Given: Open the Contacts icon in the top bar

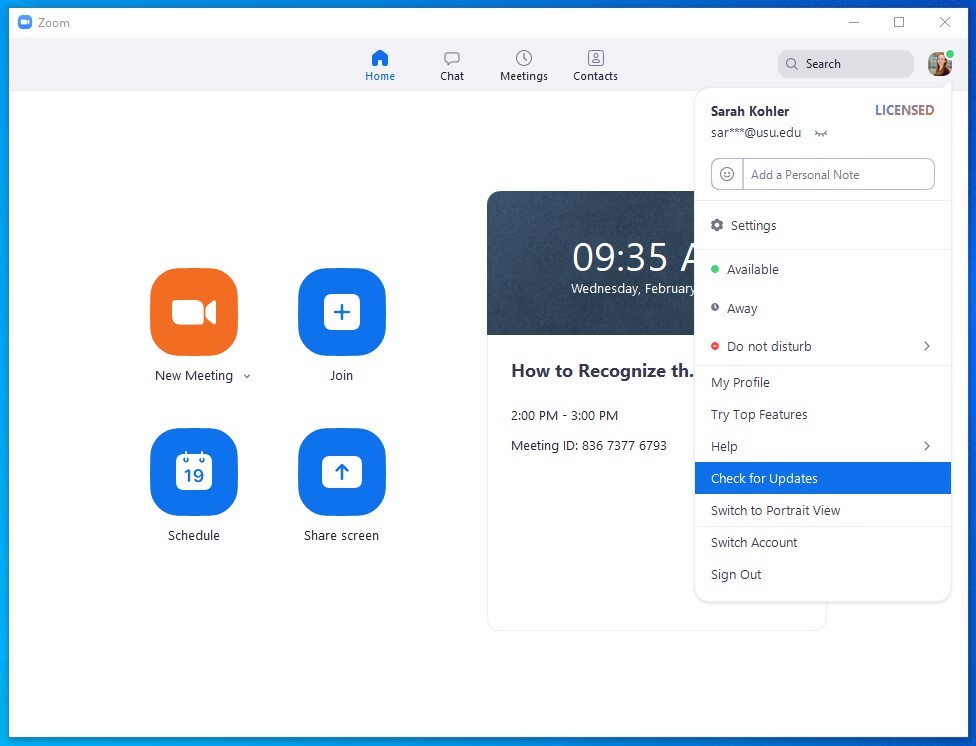Looking at the screenshot, I should [595, 59].
